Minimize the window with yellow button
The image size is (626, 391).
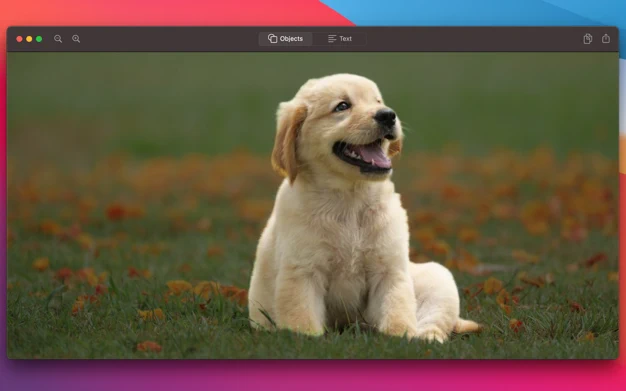(29, 39)
